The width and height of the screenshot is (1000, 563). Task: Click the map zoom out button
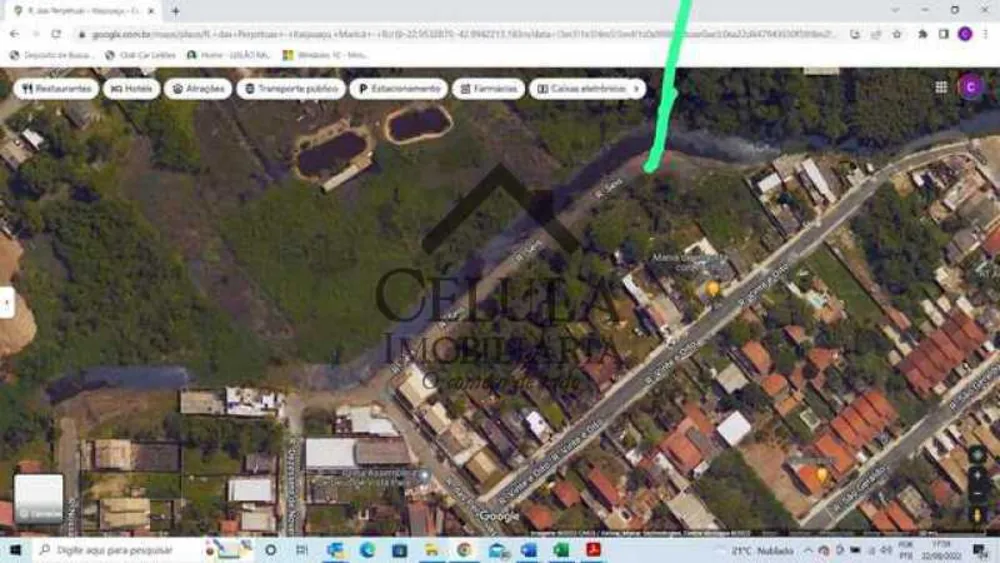tap(976, 494)
